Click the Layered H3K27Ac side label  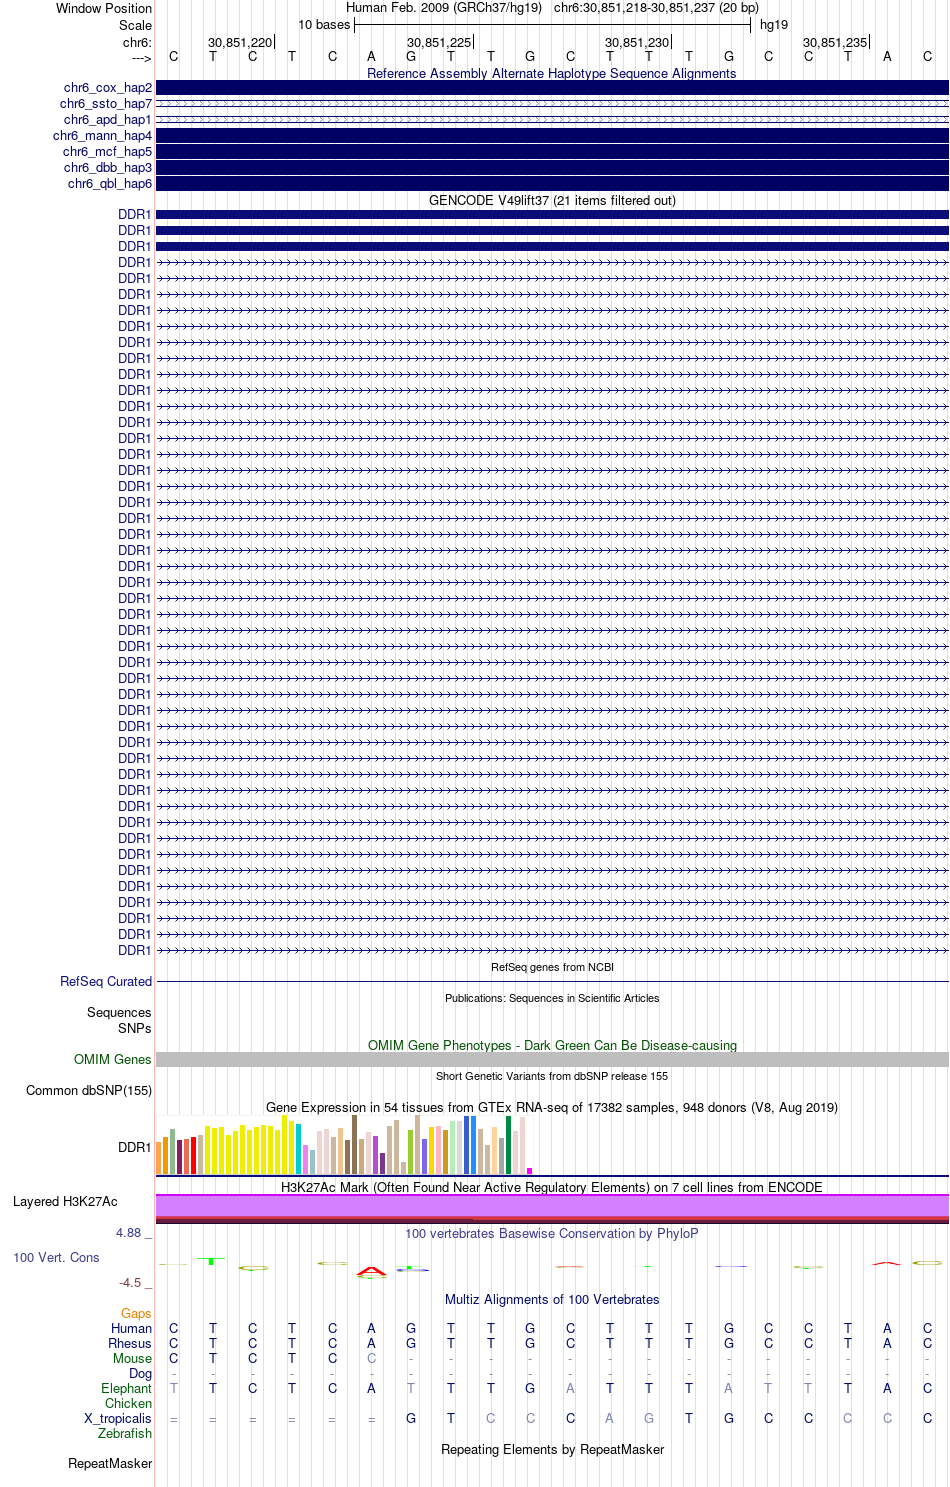65,1202
